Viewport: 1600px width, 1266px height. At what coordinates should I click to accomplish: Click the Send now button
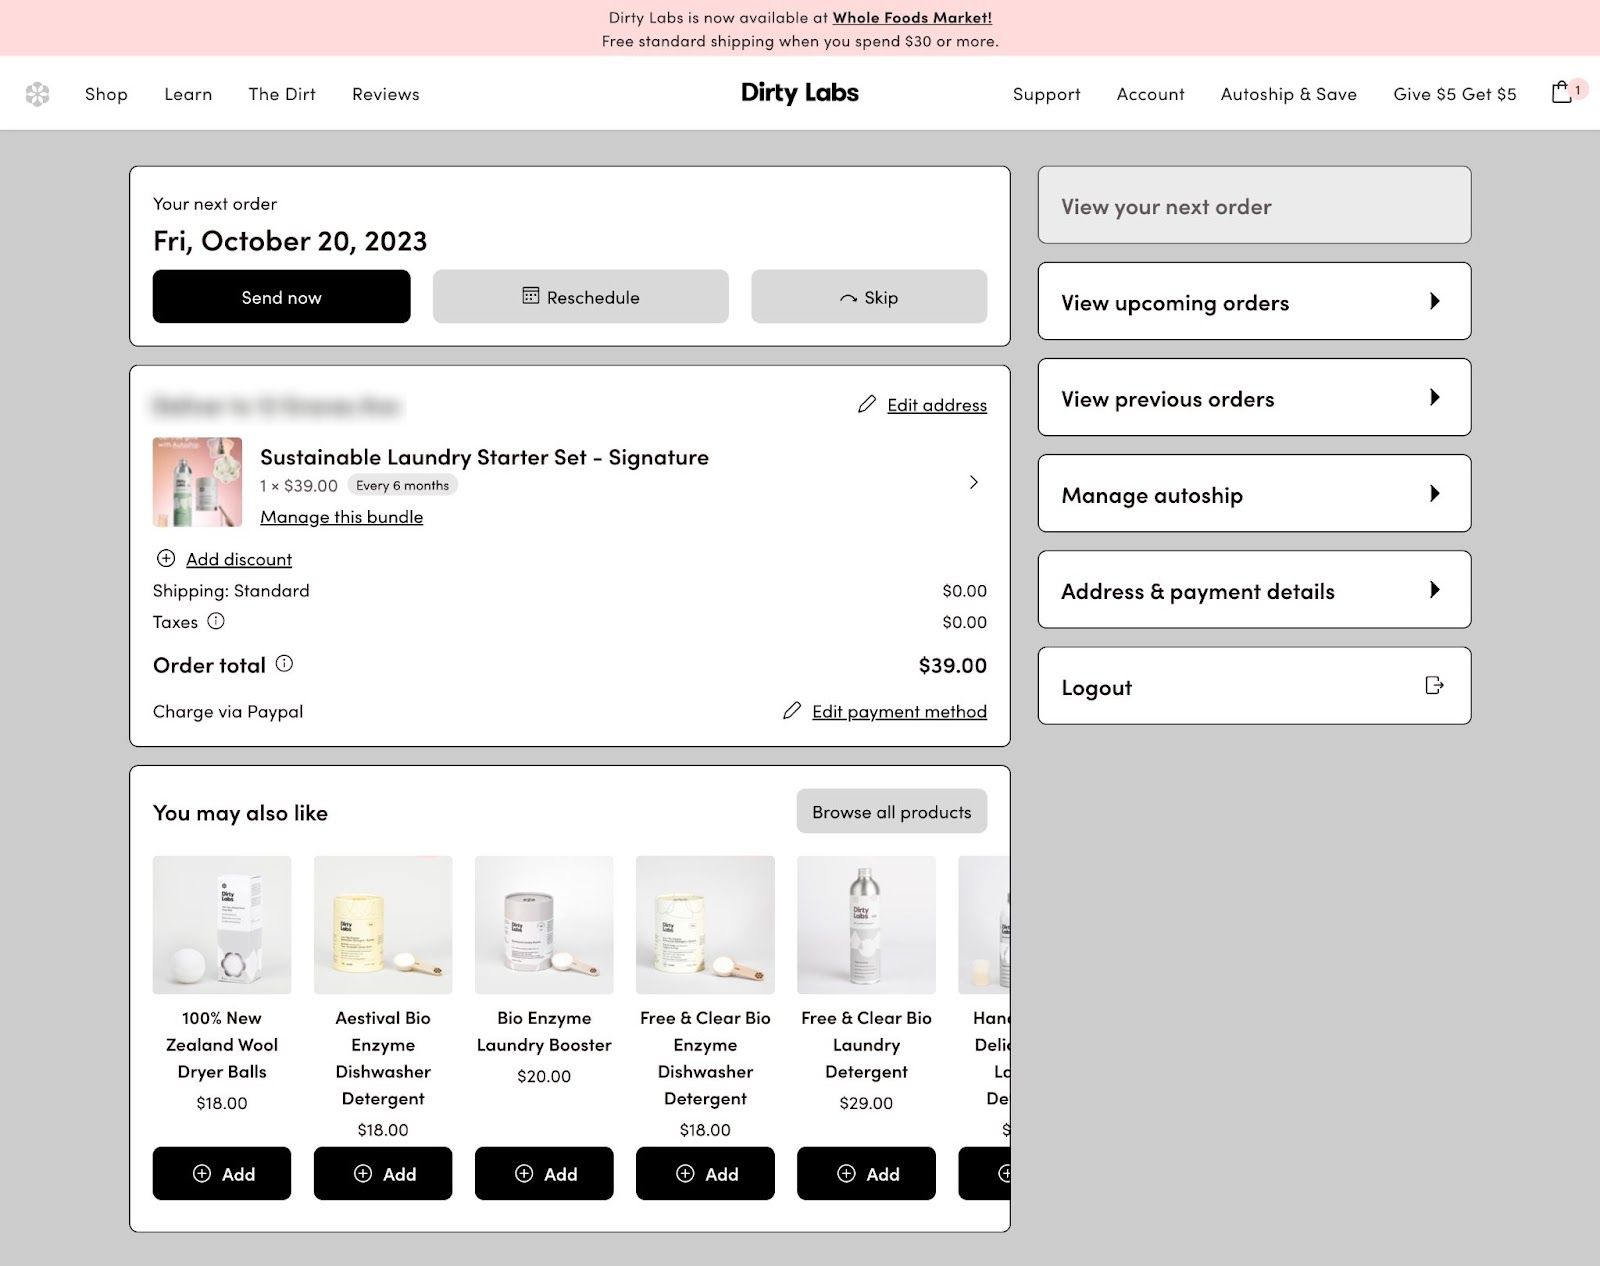tap(281, 296)
